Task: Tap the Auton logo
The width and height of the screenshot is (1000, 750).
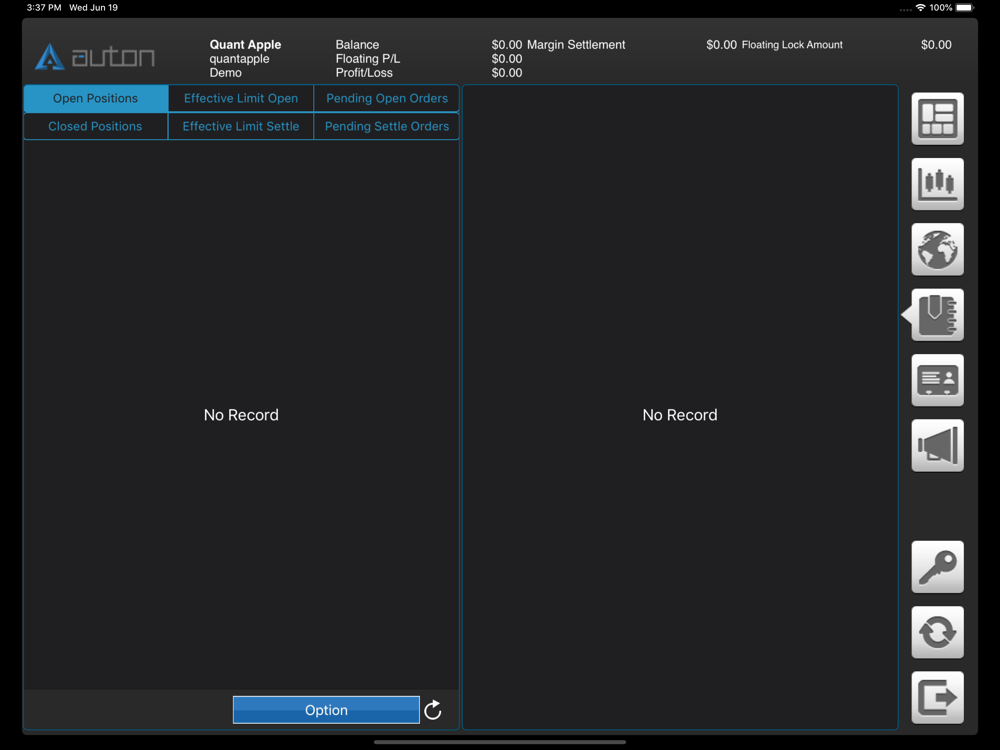Action: [94, 57]
